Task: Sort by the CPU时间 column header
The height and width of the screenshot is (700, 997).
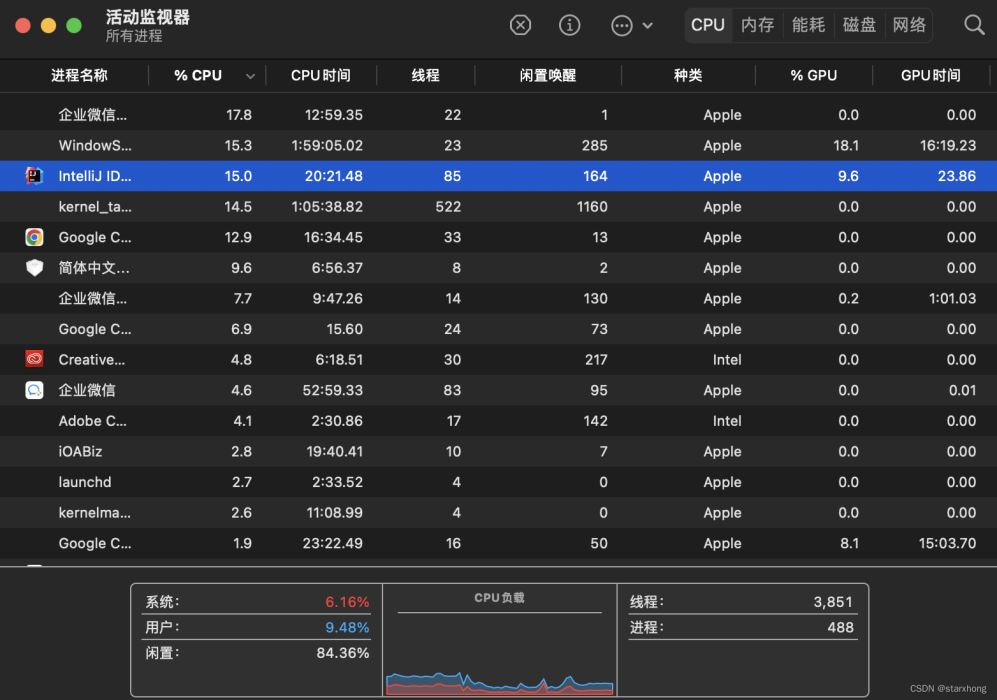Action: (320, 75)
